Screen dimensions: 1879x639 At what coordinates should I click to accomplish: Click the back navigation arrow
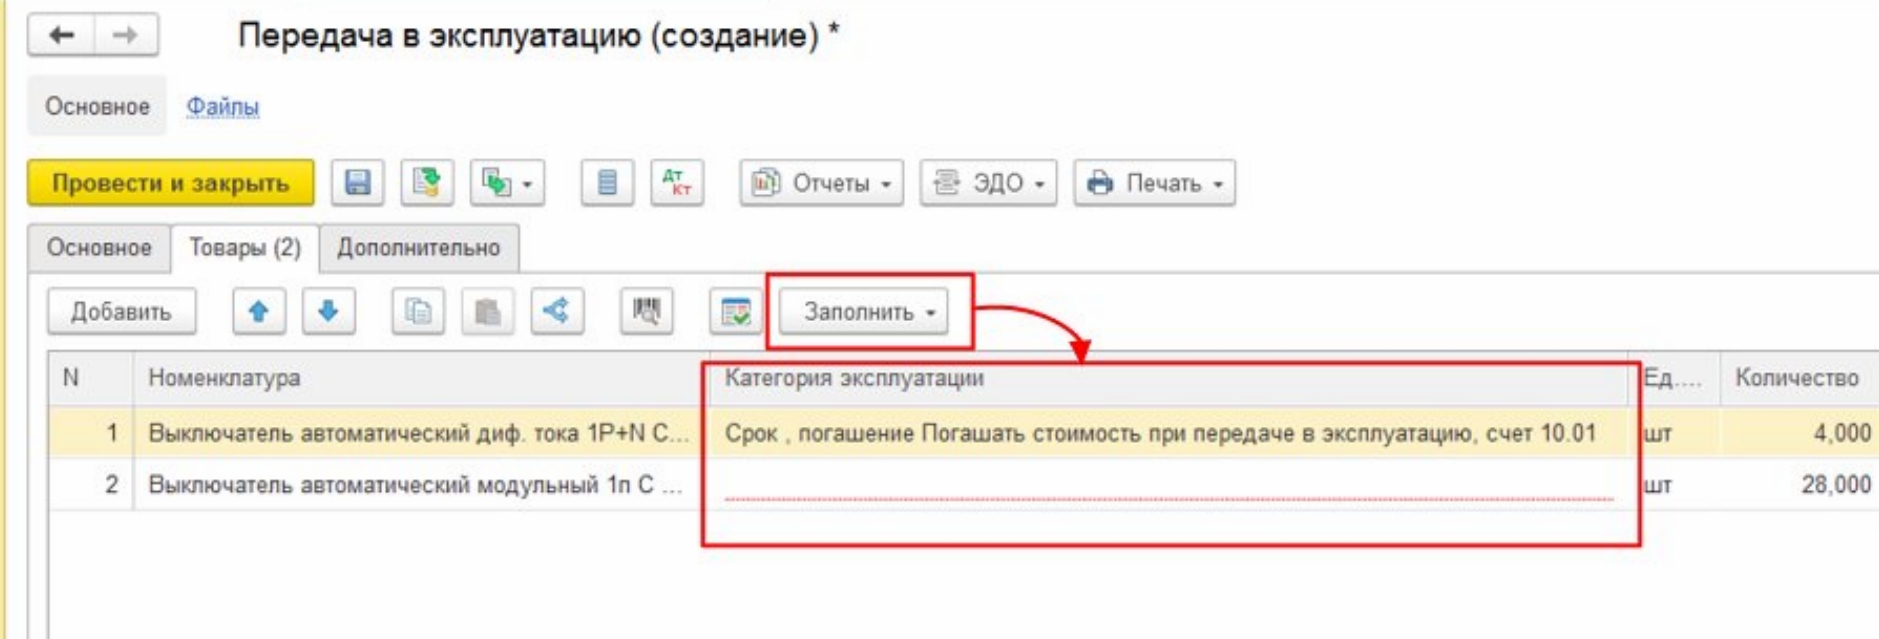(x=62, y=36)
